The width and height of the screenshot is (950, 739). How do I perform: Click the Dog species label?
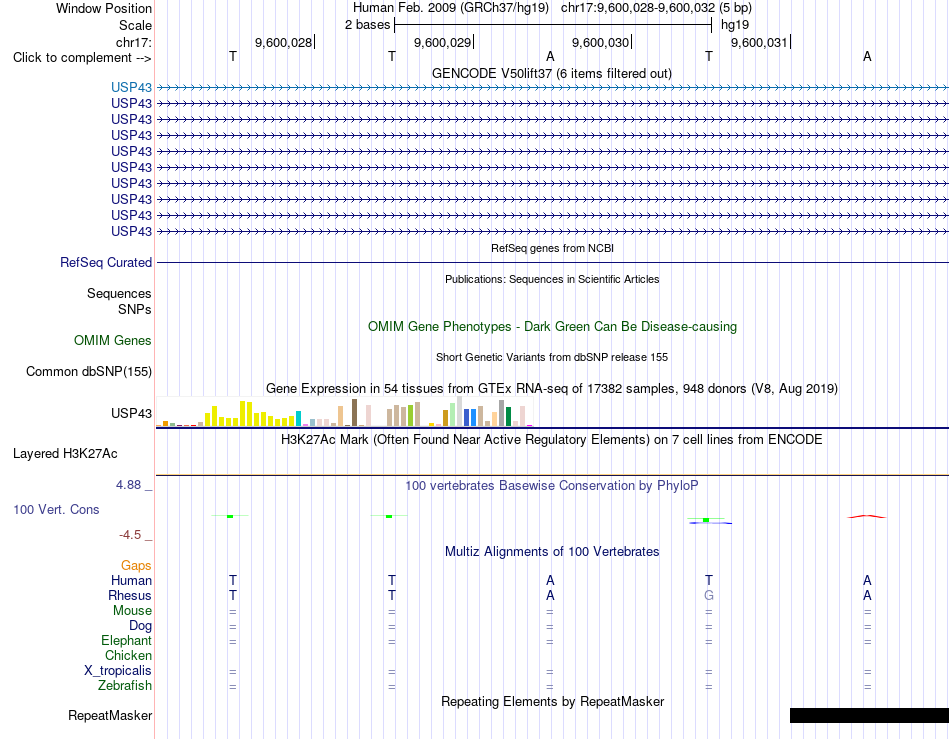tap(140, 626)
